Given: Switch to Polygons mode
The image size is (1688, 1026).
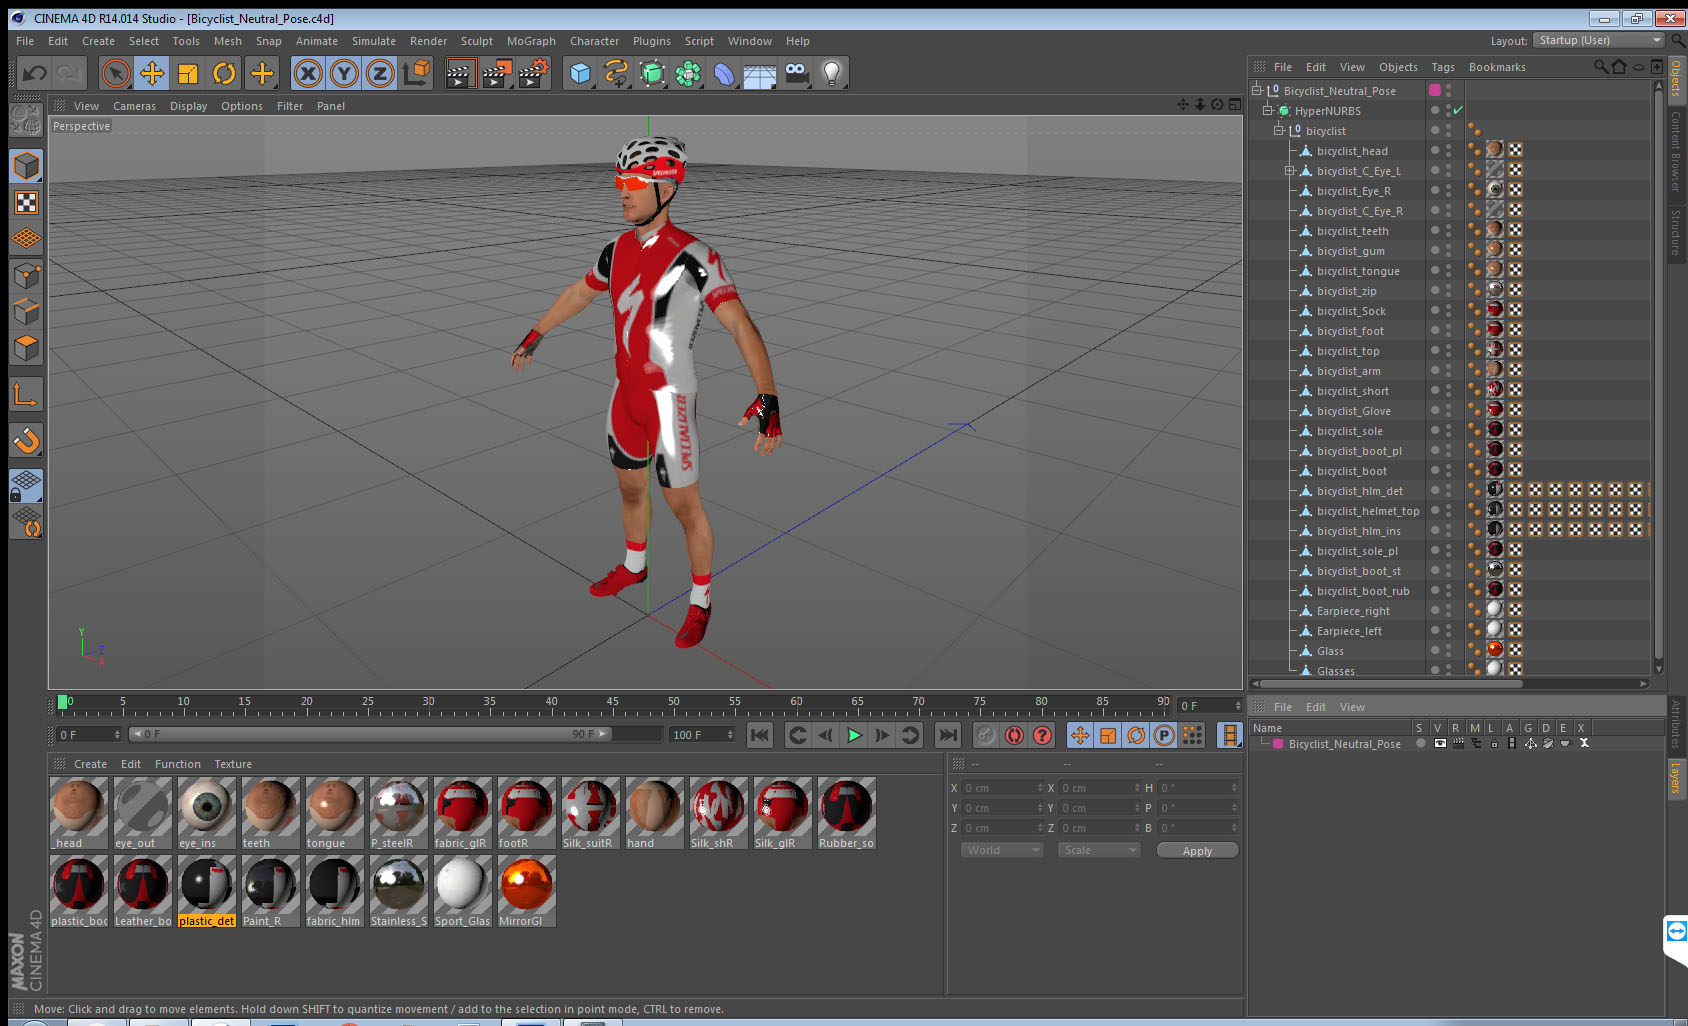Looking at the screenshot, I should point(26,347).
